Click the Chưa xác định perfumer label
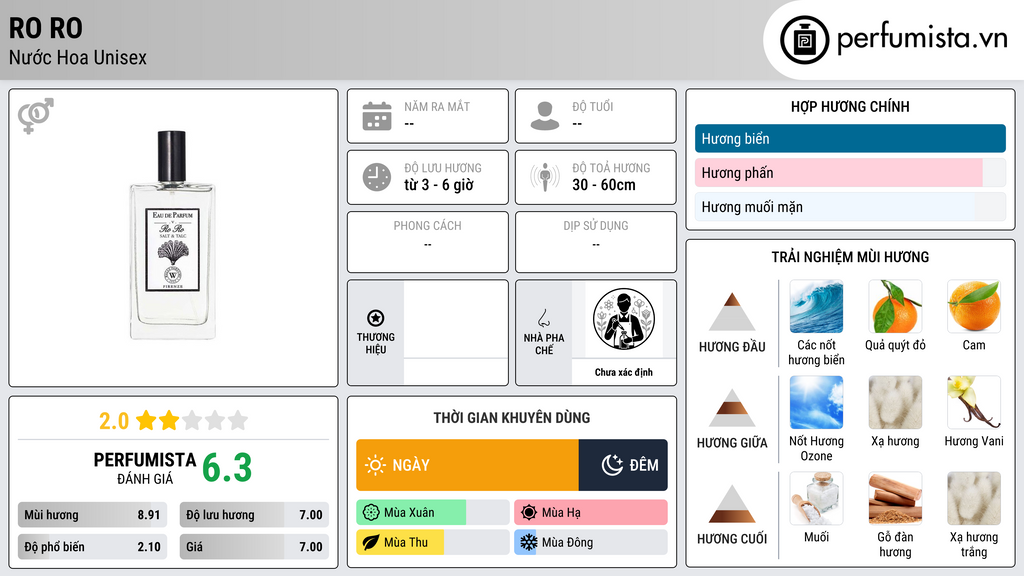Image resolution: width=1024 pixels, height=576 pixels. pyautogui.click(x=624, y=372)
